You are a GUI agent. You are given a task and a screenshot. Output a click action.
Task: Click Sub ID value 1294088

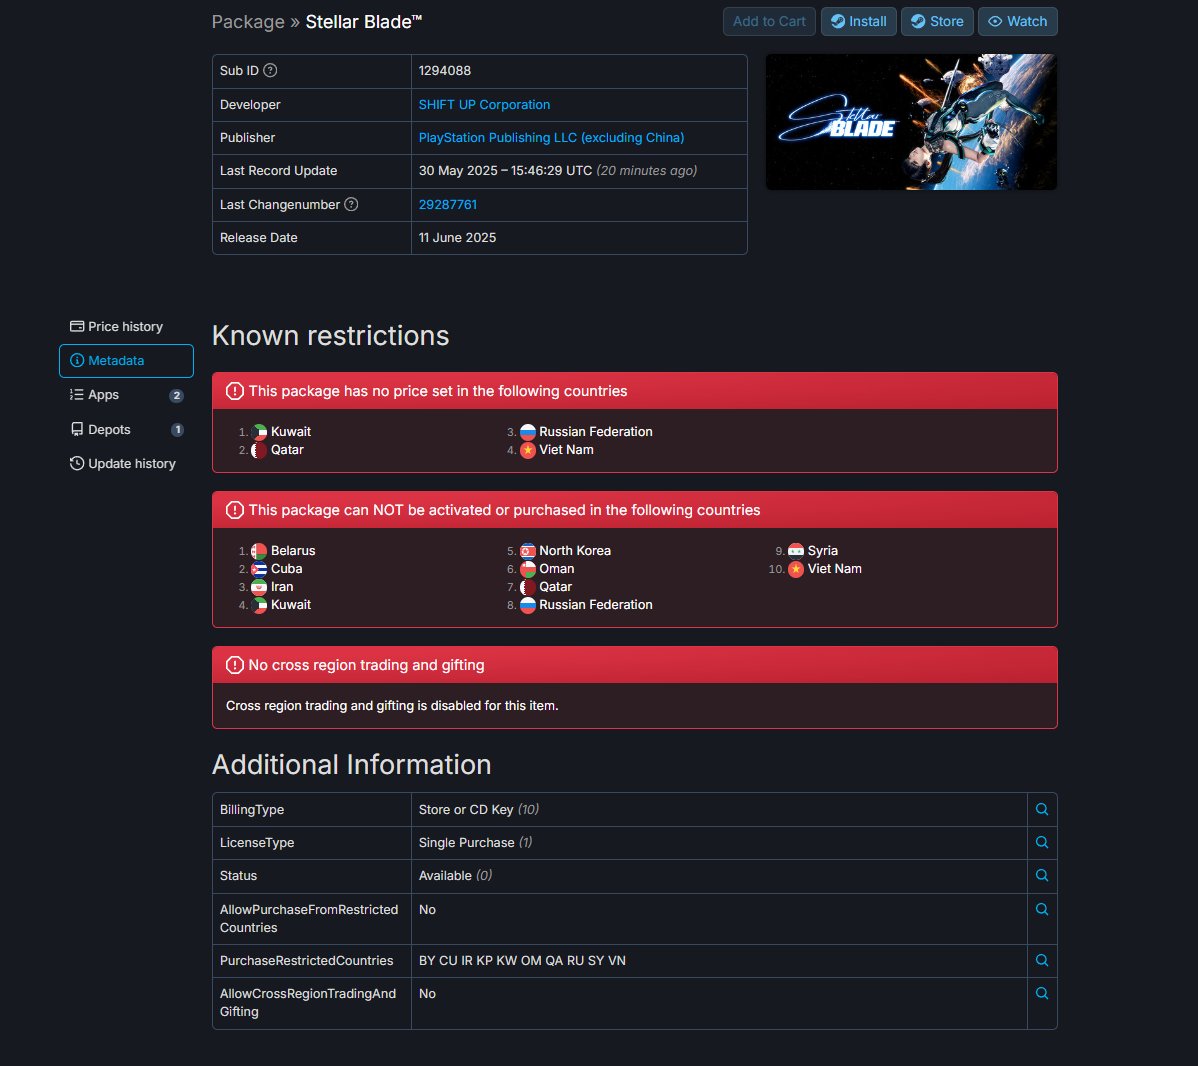(445, 70)
